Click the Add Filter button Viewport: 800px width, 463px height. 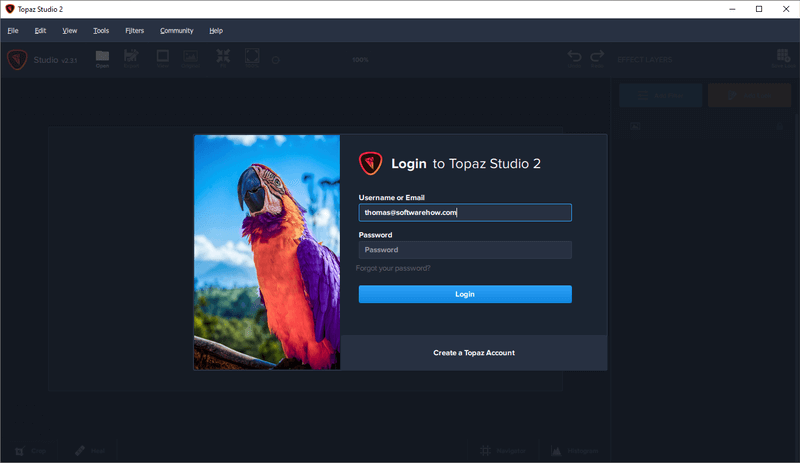pos(661,95)
